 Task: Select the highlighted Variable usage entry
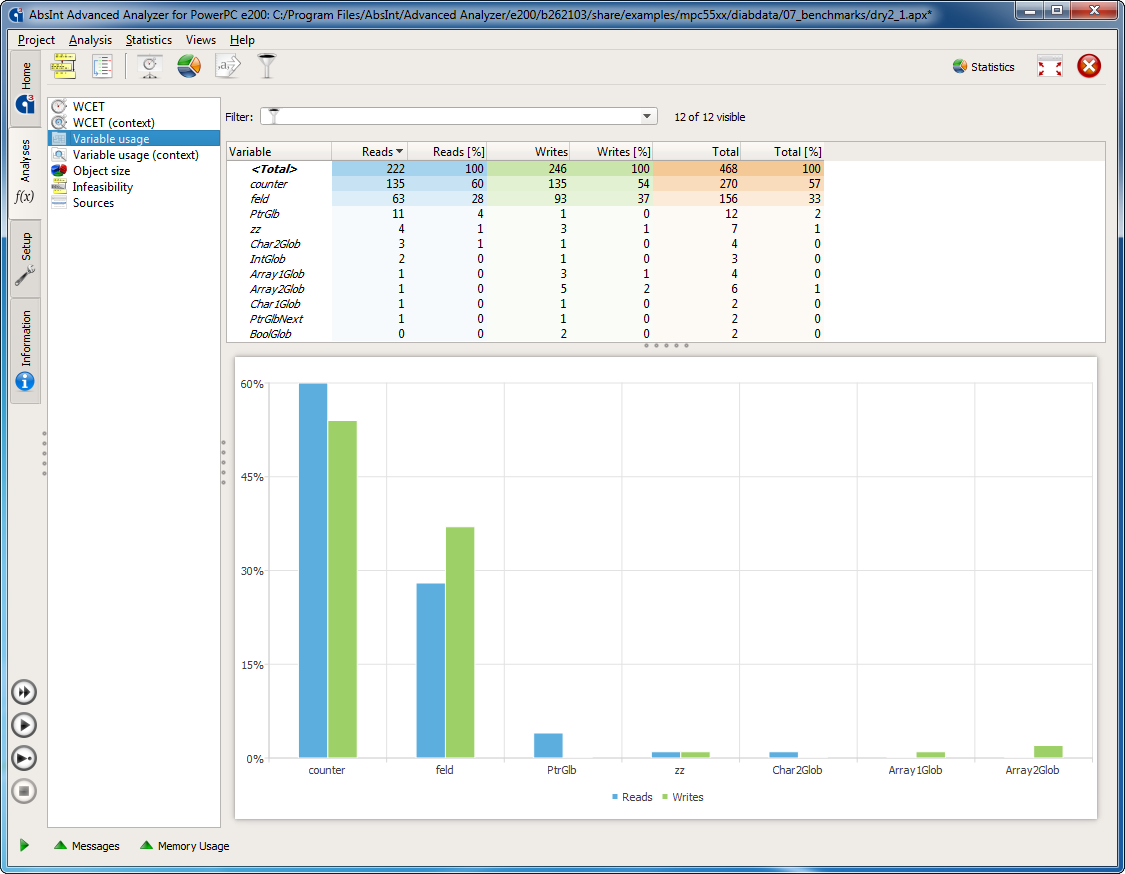(133, 138)
